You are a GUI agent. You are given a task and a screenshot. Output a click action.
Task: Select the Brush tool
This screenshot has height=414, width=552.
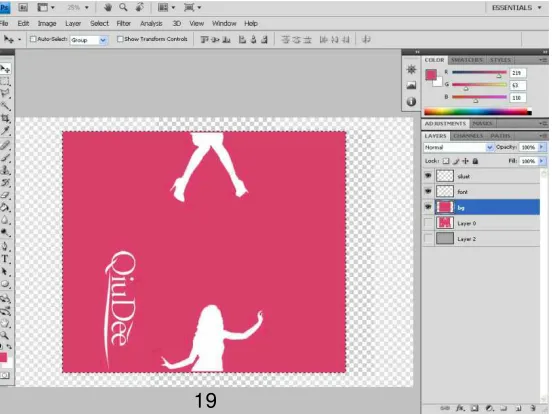pos(5,157)
